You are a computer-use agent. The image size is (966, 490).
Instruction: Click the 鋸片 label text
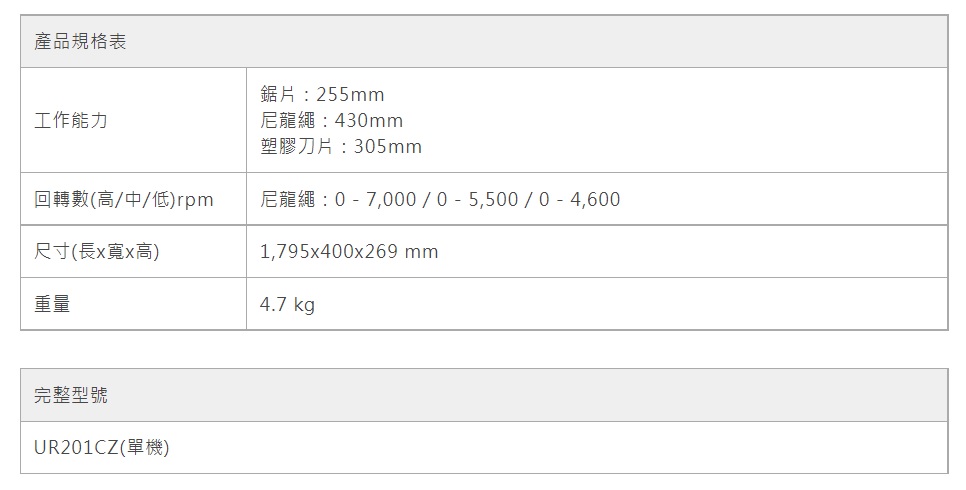(x=277, y=95)
